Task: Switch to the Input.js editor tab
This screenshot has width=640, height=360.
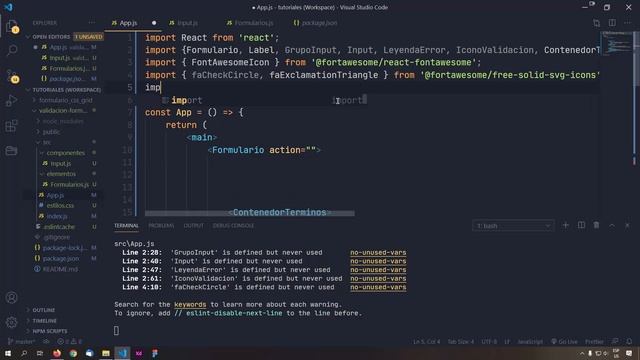Action: (x=187, y=23)
